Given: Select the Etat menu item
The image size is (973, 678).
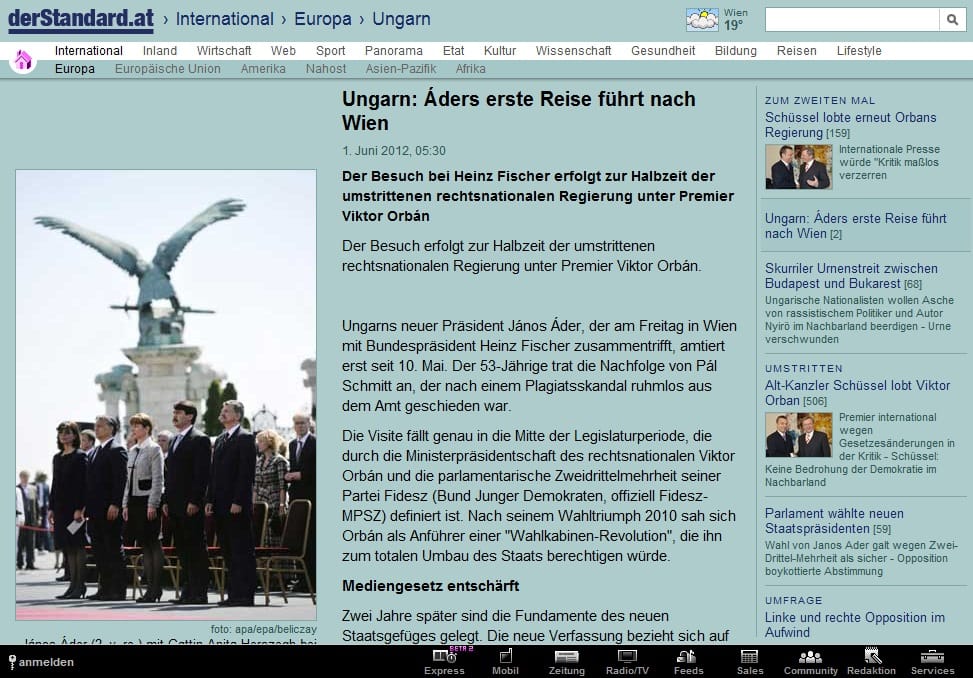Looking at the screenshot, I should (454, 51).
